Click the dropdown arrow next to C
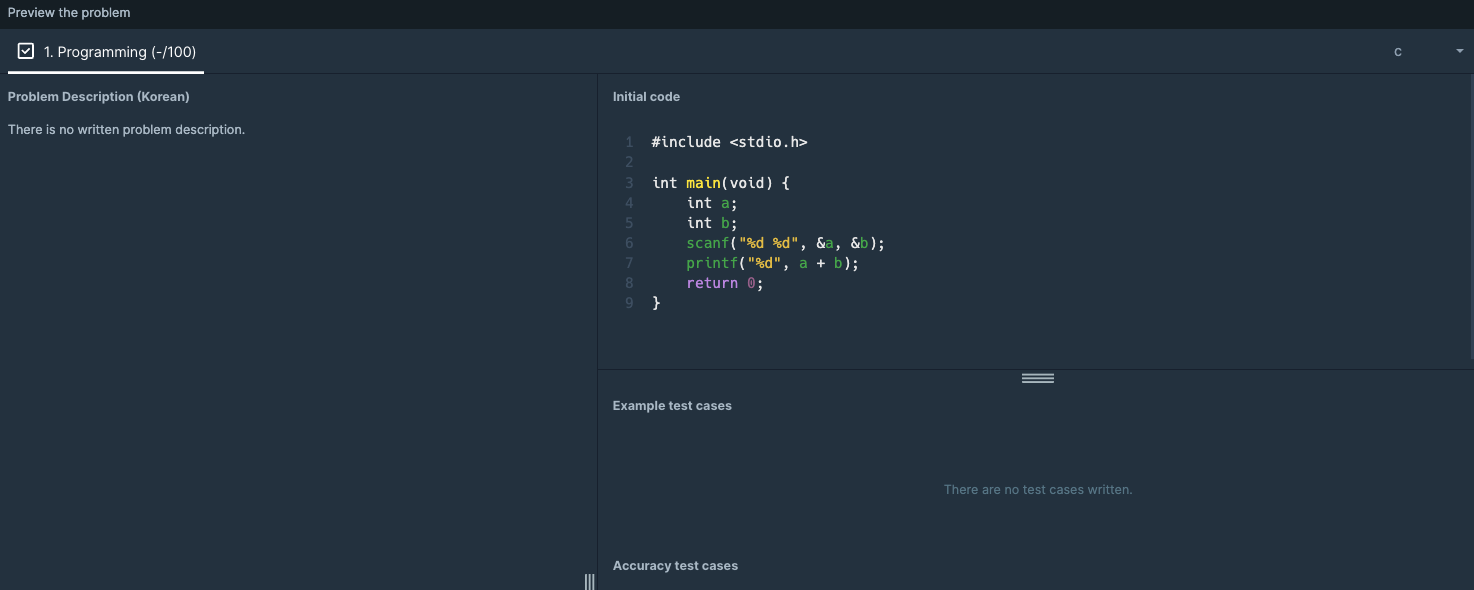 click(x=1459, y=52)
